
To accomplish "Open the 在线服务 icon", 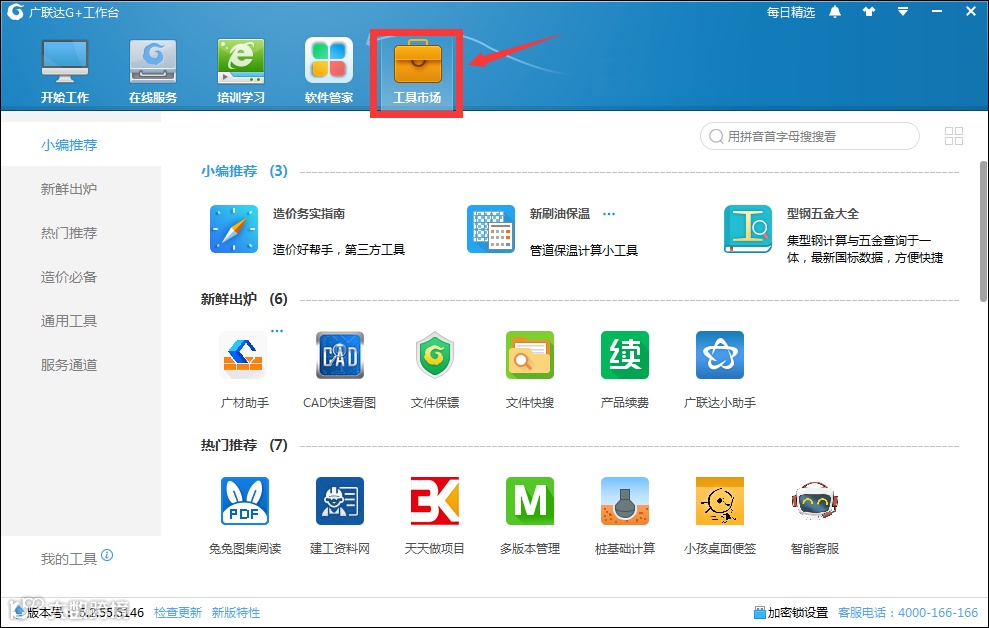I will [153, 61].
